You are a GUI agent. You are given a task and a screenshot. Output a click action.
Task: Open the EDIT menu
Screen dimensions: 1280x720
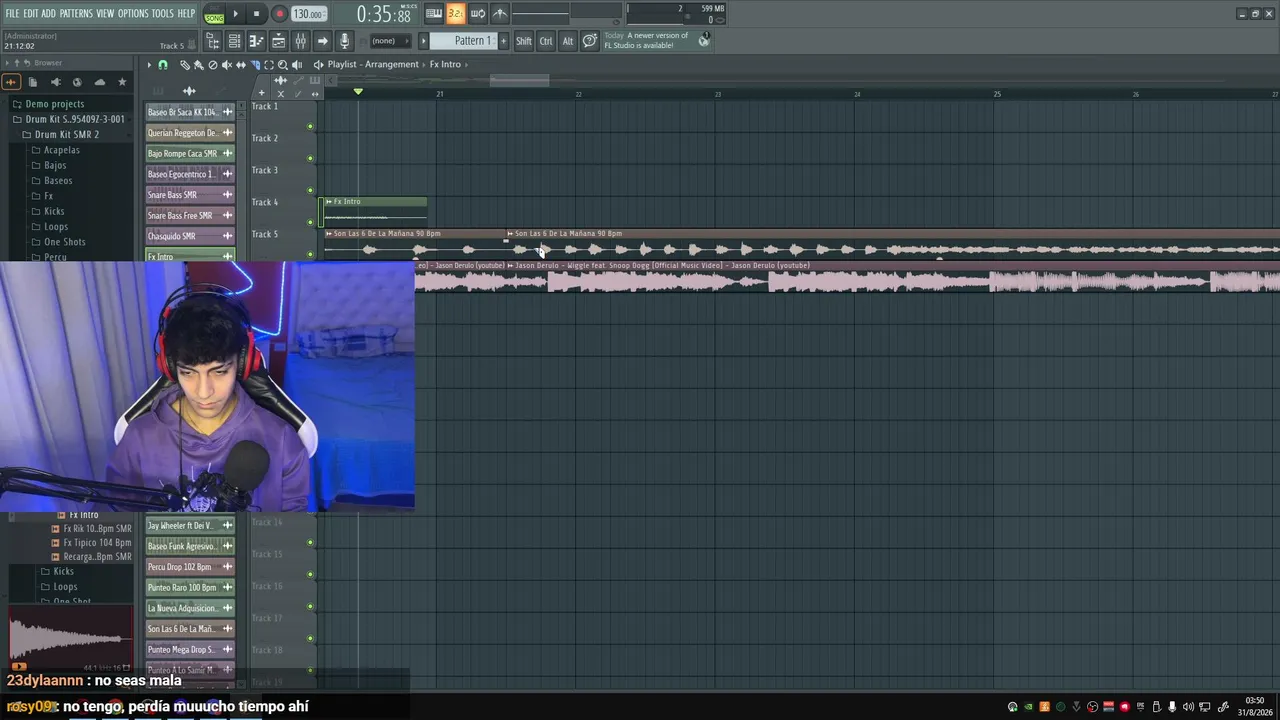click(31, 13)
